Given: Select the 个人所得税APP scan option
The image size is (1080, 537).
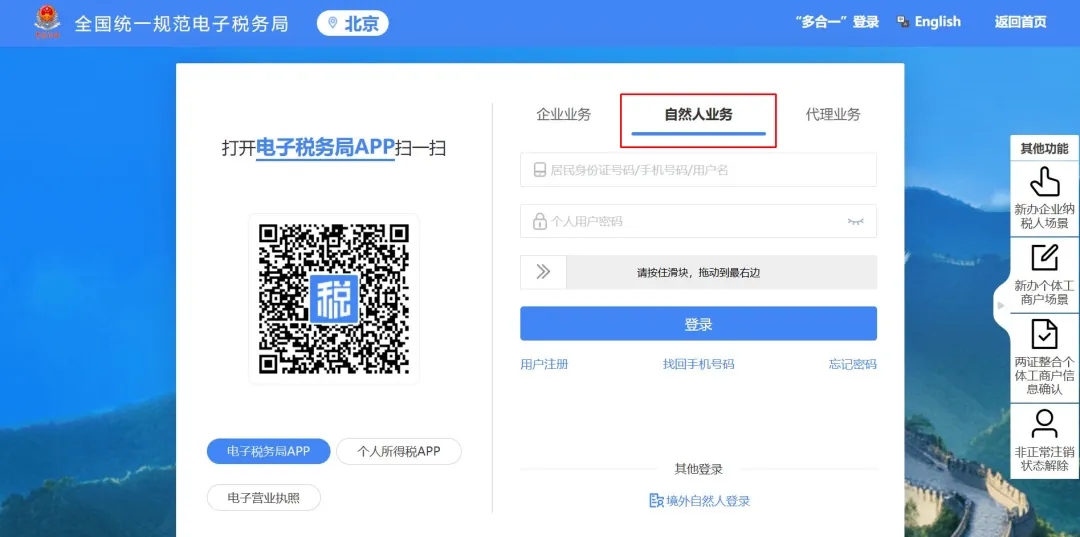Looking at the screenshot, I should click(x=399, y=451).
